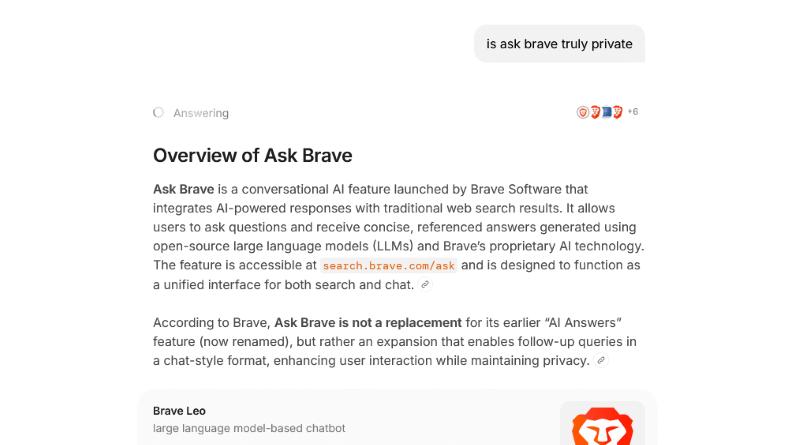Screen dimensions: 800x445
Task: Click the Brave lion logo thumbnail
Action: pos(601,424)
